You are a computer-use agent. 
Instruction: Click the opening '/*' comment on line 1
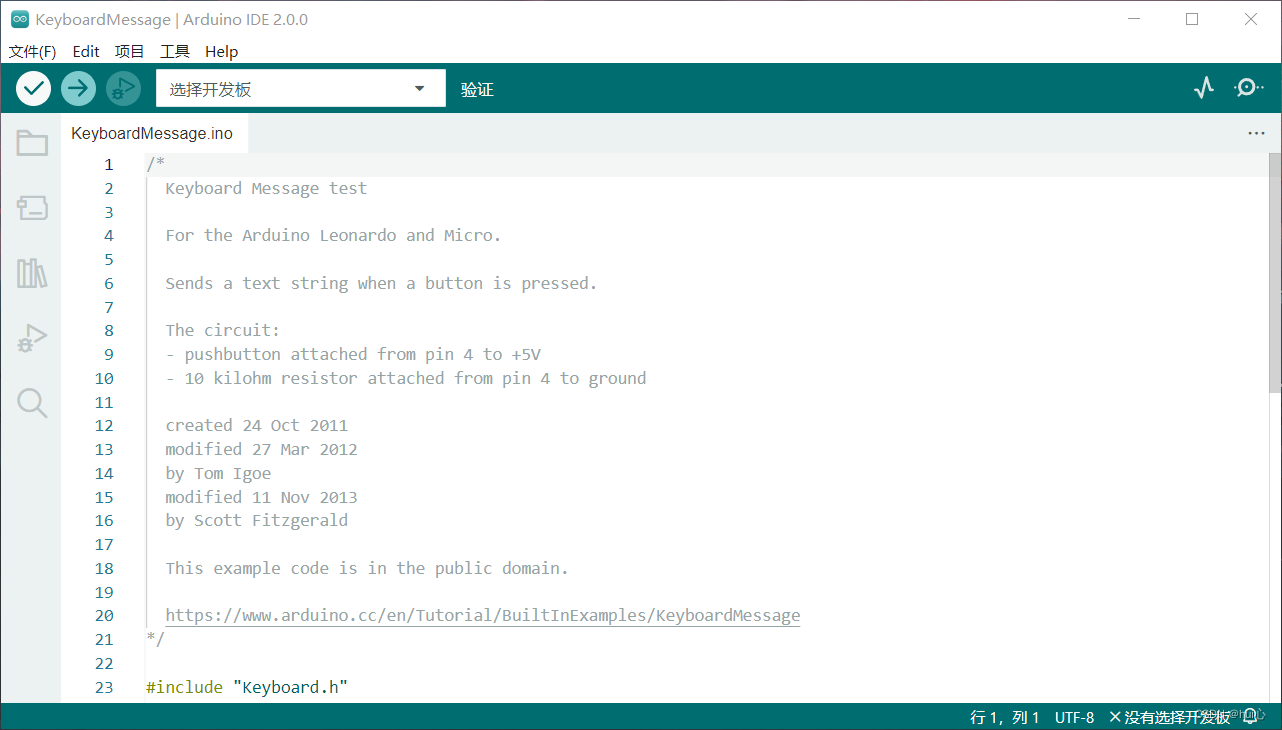point(155,165)
